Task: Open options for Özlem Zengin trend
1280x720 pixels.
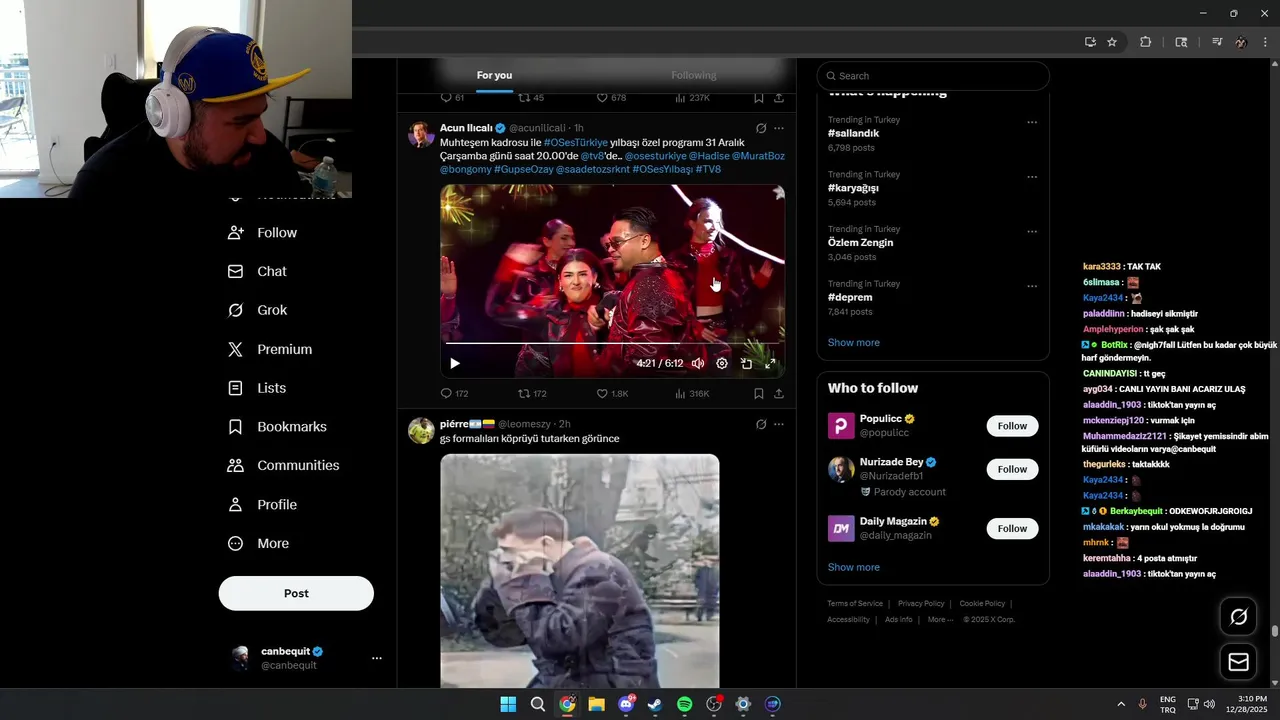Action: tap(1032, 232)
